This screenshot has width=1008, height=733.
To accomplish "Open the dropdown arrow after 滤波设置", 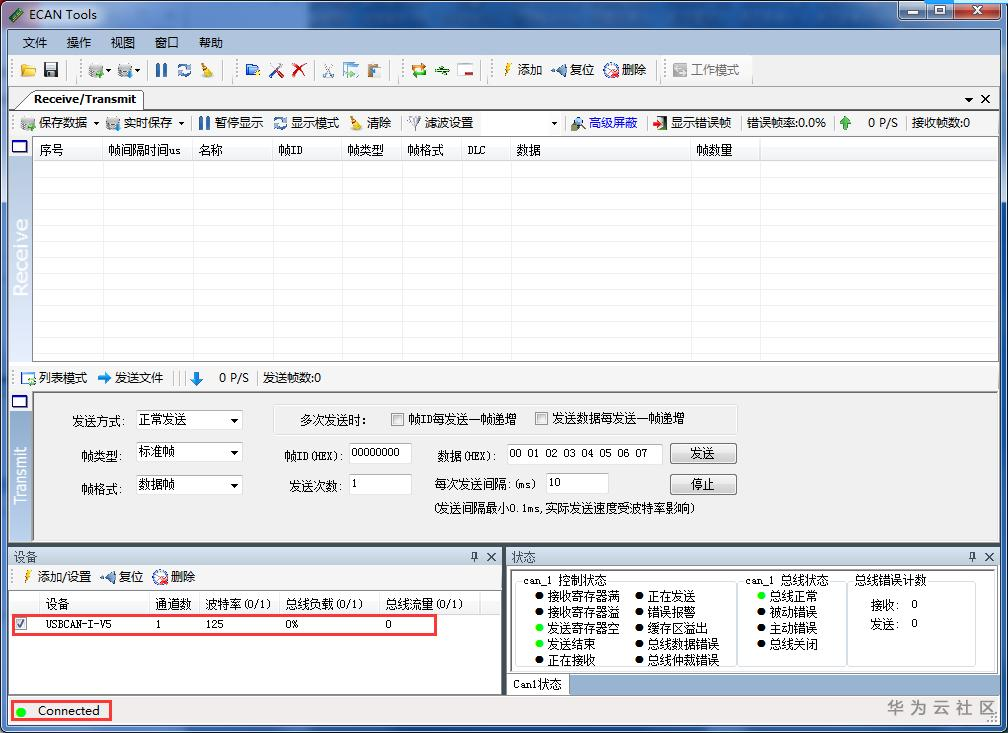I will pos(554,123).
